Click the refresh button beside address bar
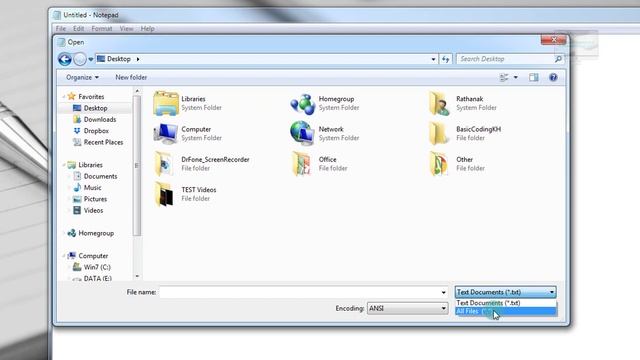640x360 pixels. [445, 59]
